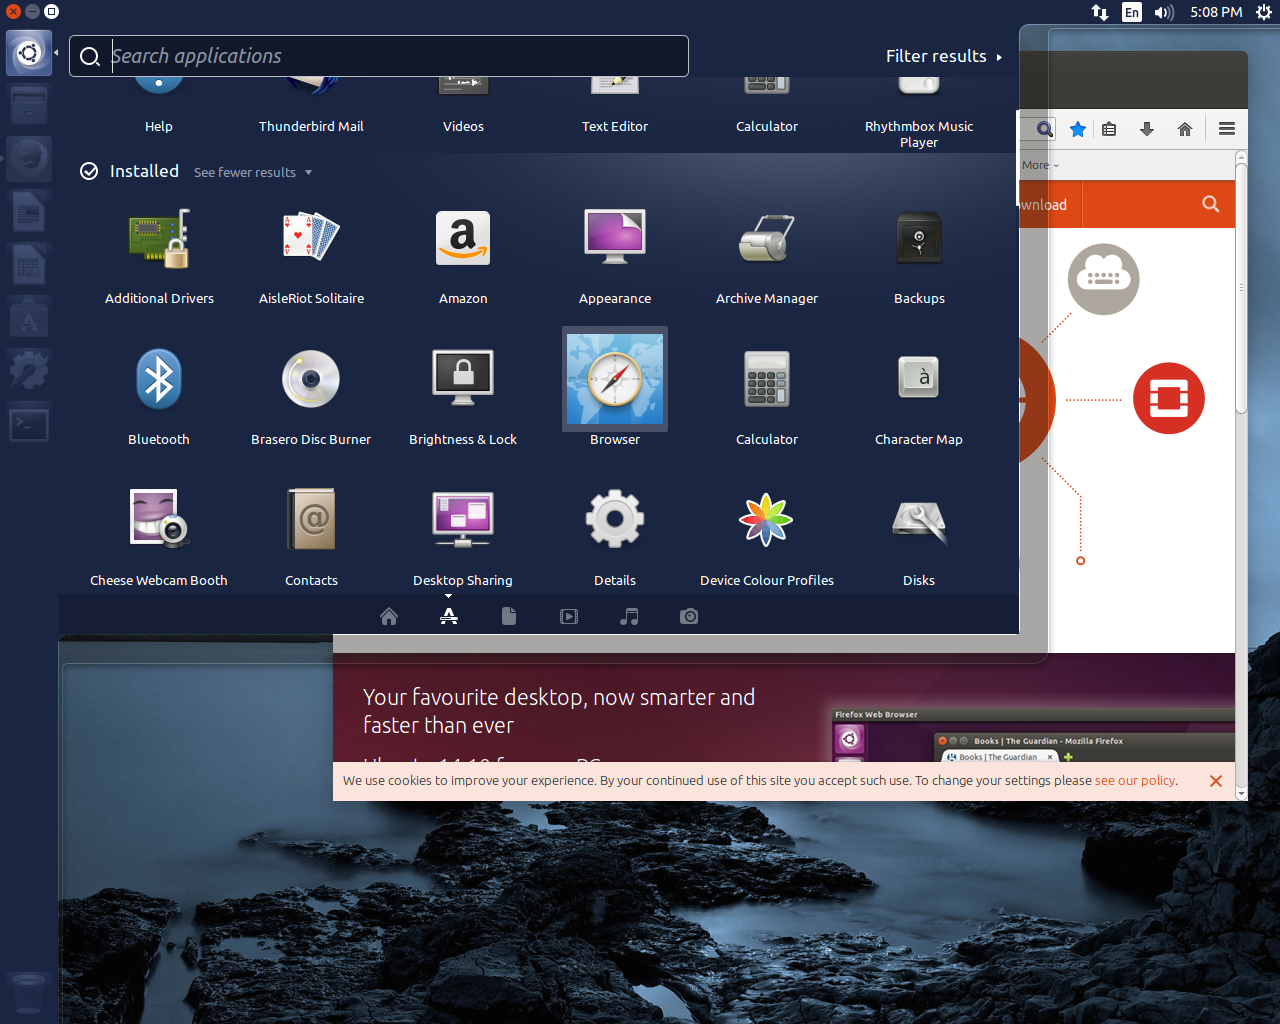Open the Additional Drivers application
1280x1024 pixels.
click(159, 240)
